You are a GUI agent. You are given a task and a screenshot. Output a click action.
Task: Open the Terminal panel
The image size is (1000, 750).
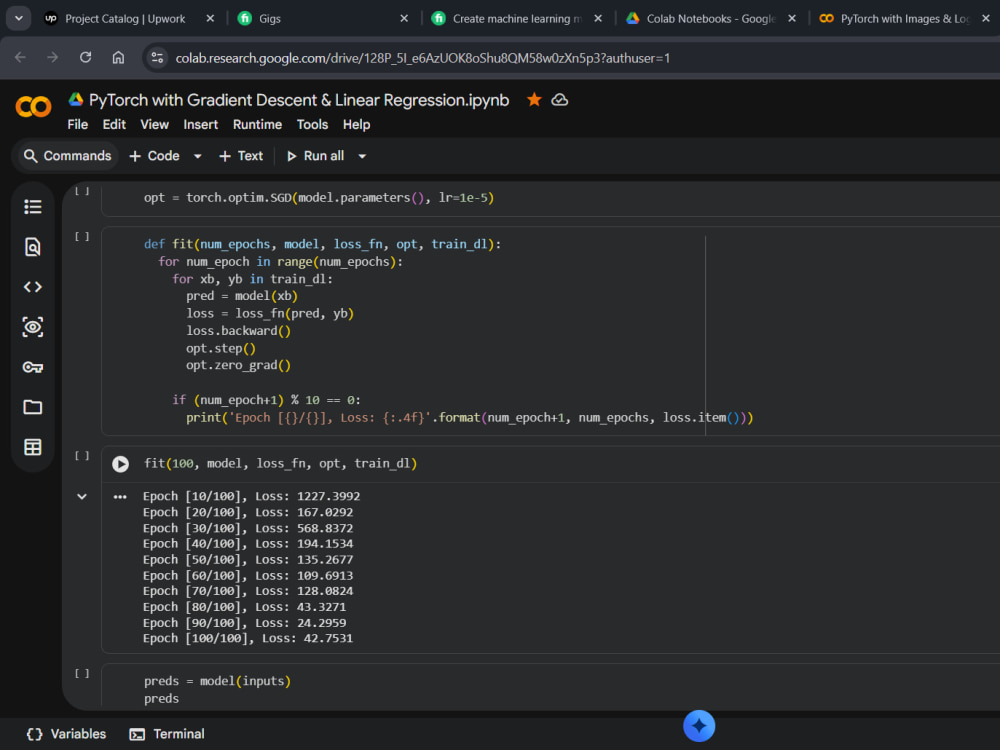click(166, 734)
